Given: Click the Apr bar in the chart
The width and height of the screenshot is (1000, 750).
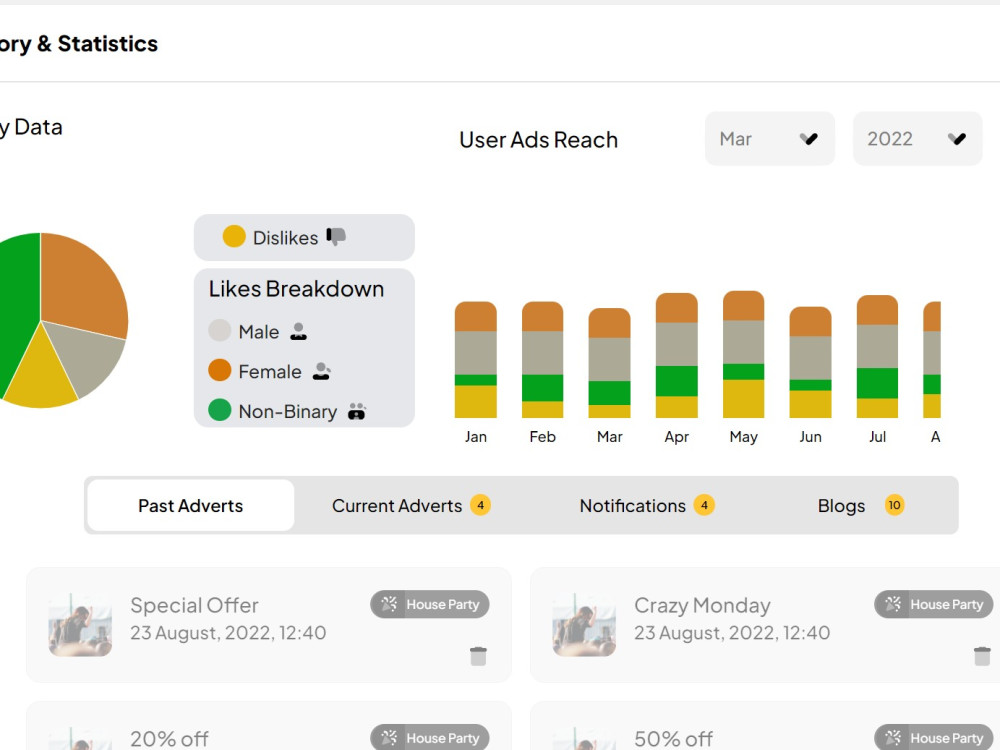Looking at the screenshot, I should (677, 355).
